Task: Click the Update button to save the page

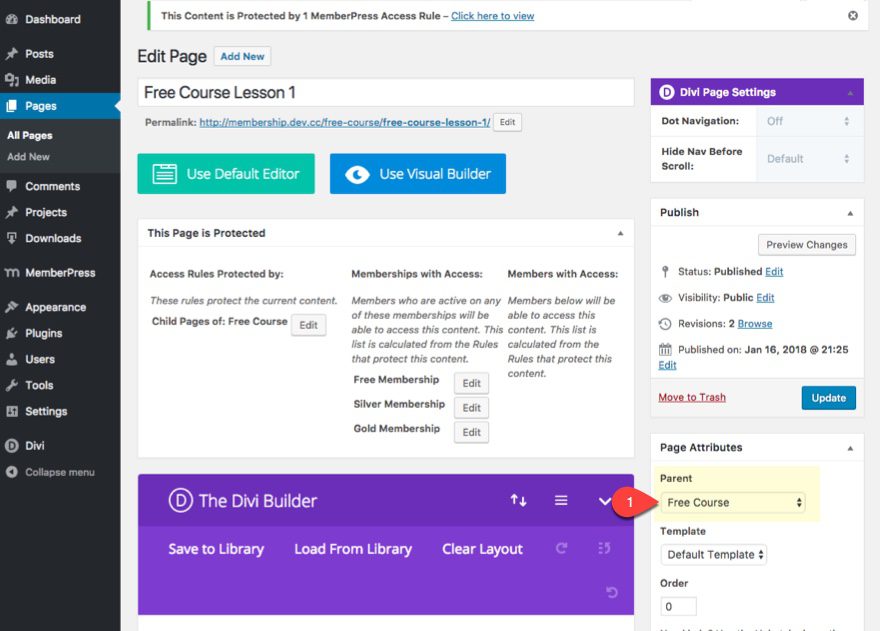Action: pos(828,397)
